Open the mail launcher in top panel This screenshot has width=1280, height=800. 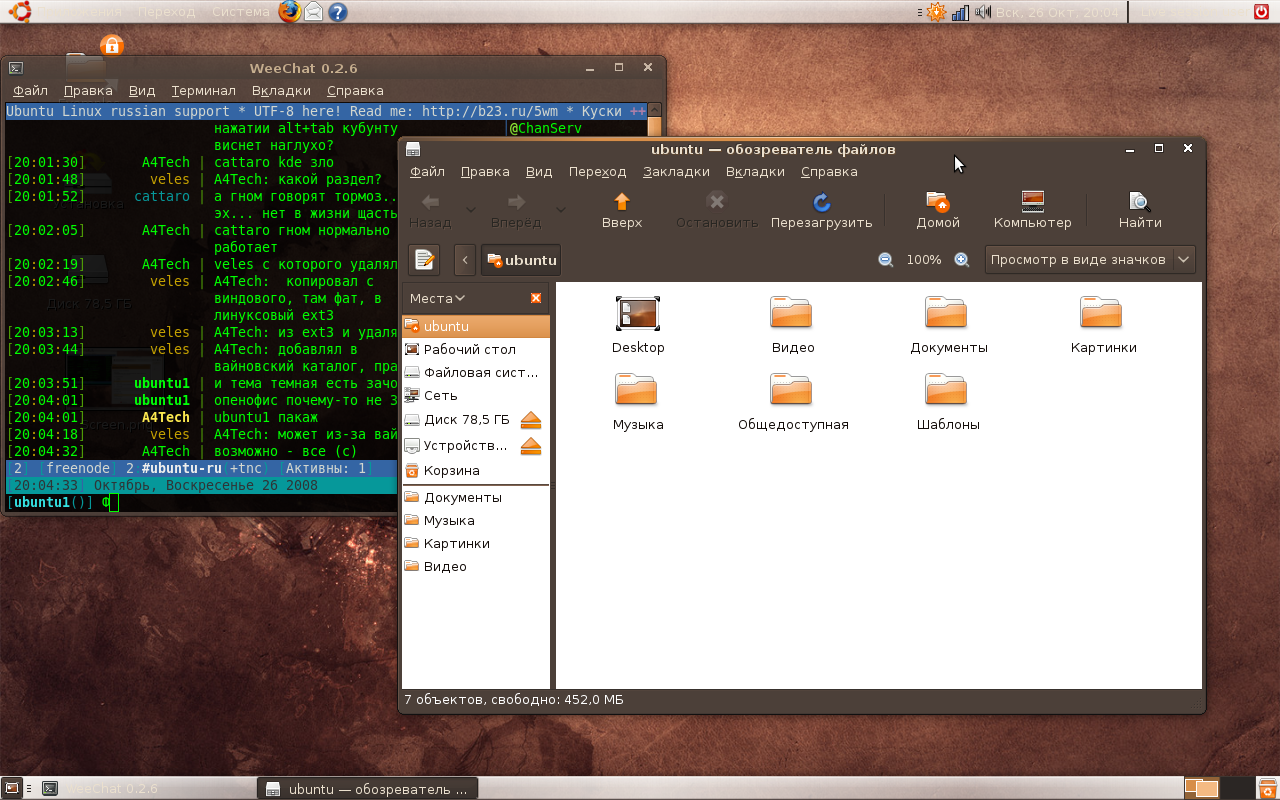tap(314, 12)
